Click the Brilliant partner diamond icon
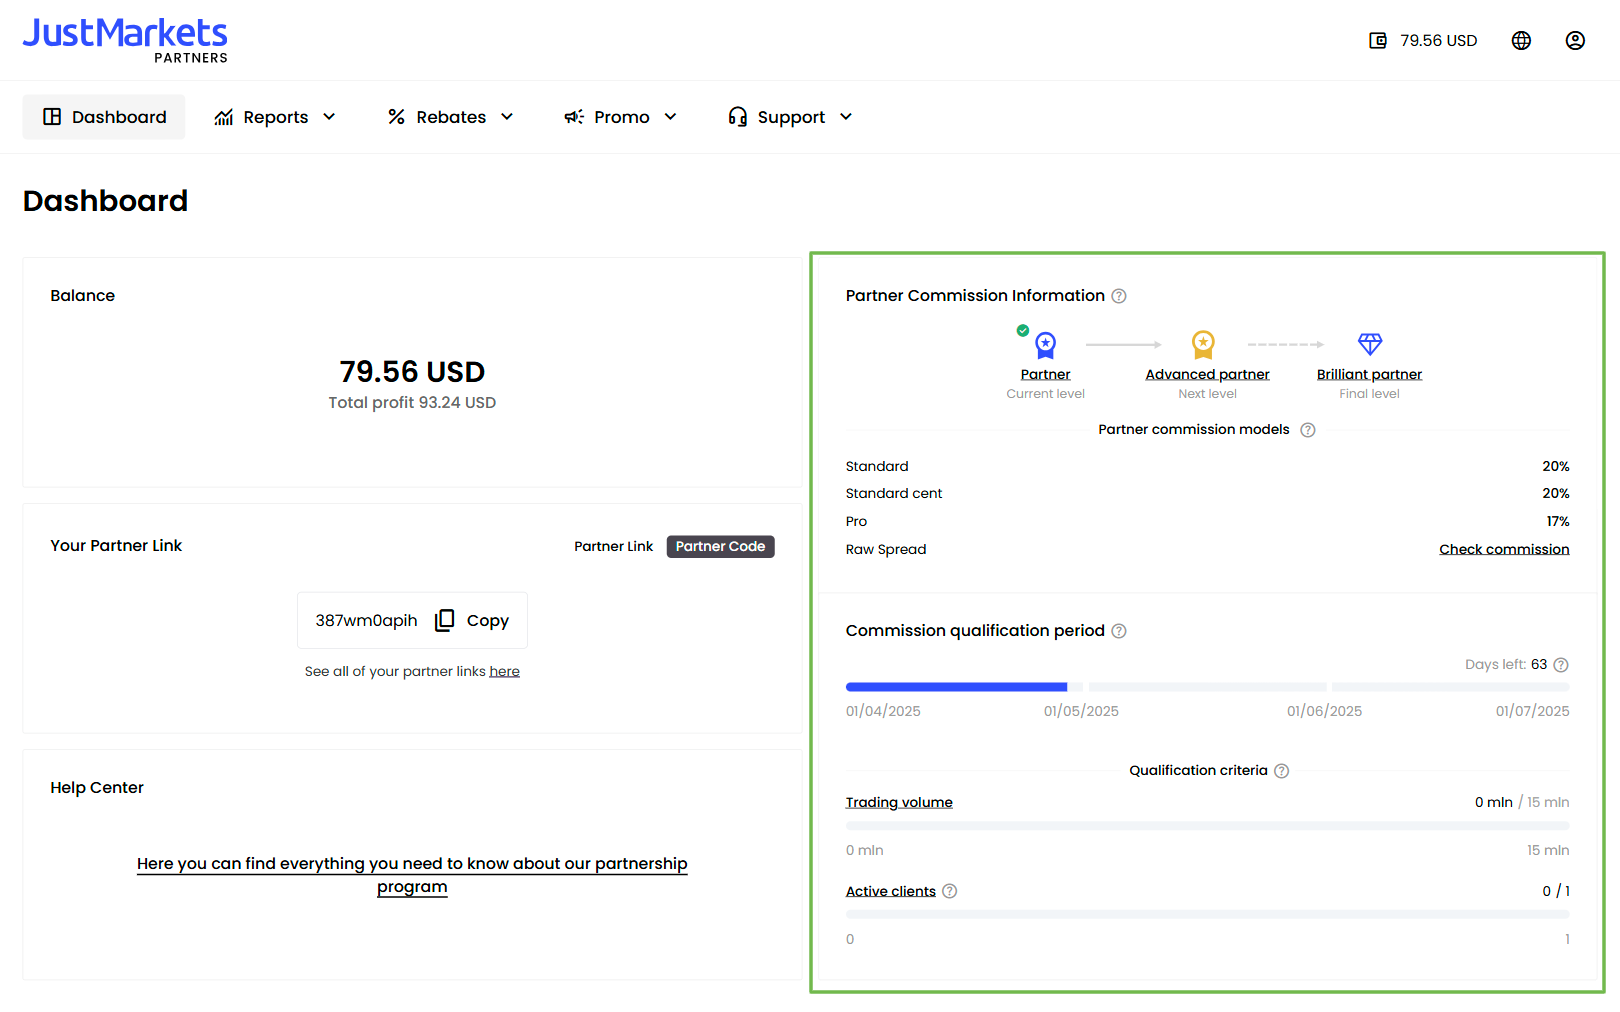Viewport: 1620px width, 1012px height. click(1370, 344)
